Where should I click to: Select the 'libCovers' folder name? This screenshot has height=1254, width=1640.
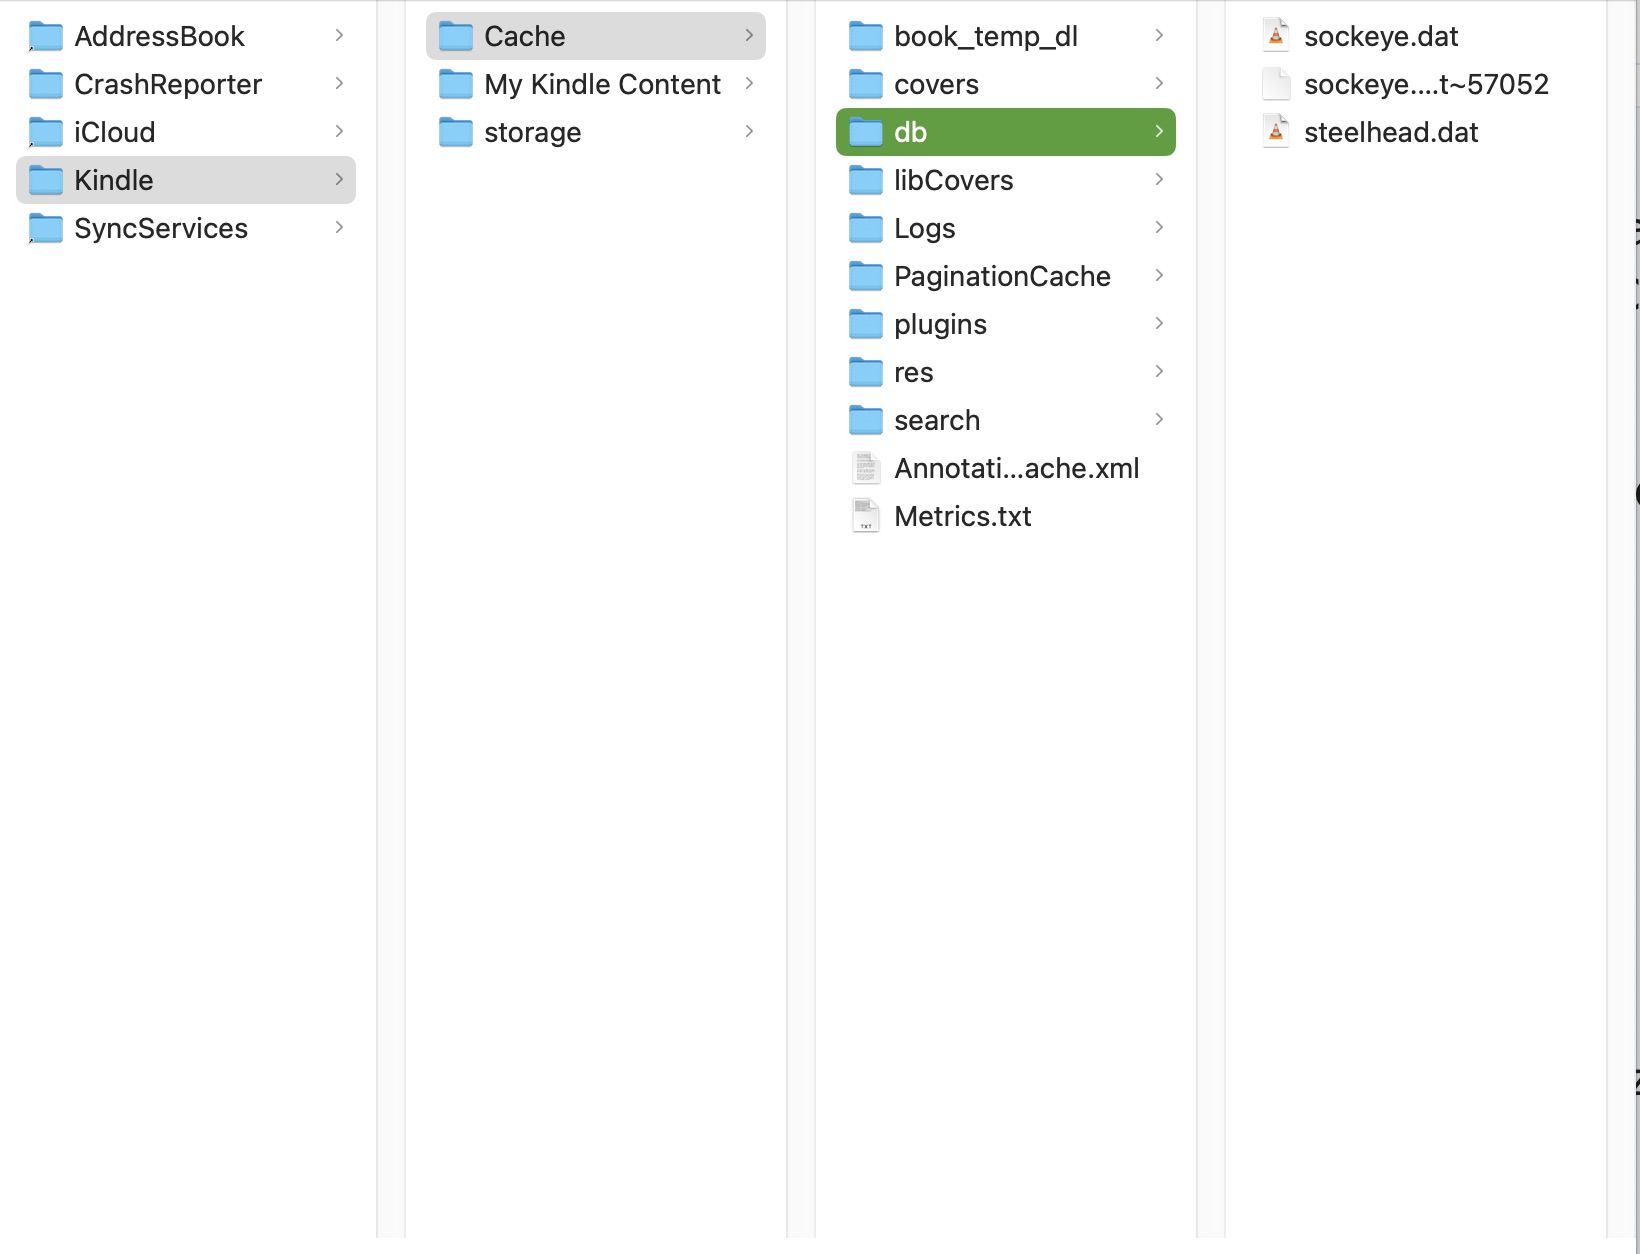pos(954,181)
